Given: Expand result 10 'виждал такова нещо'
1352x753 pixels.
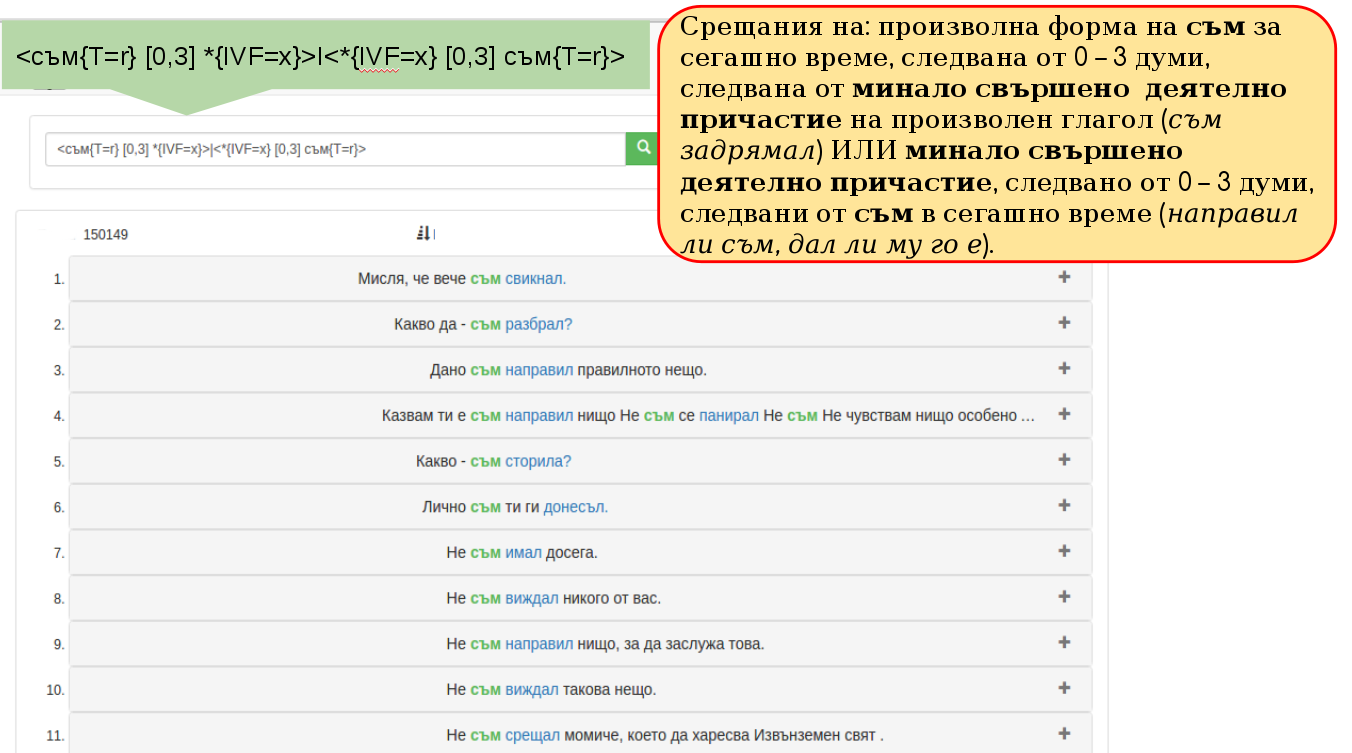Looking at the screenshot, I should point(1064,689).
